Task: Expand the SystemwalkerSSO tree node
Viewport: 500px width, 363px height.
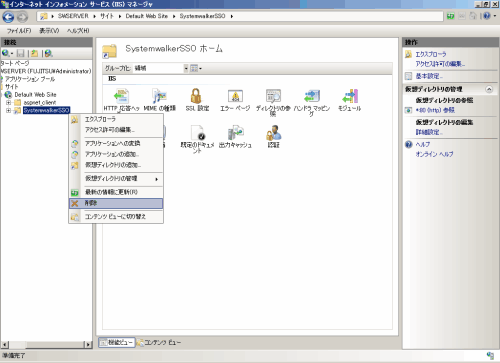Action: 8,110
